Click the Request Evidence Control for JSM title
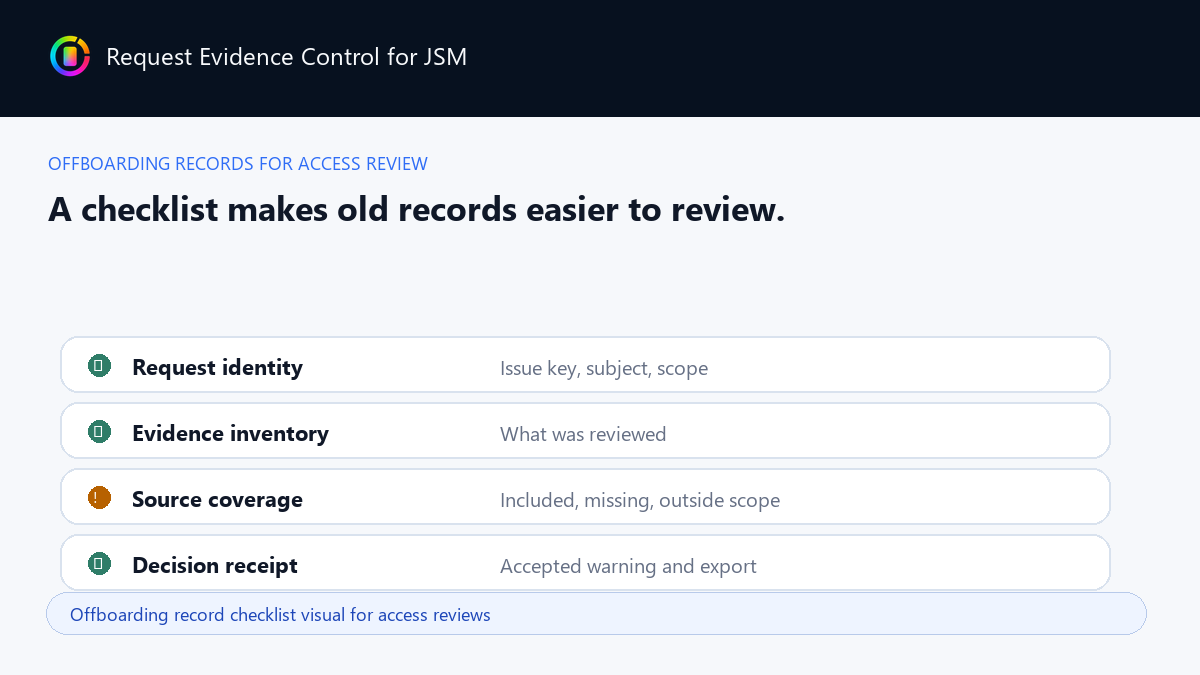 point(286,57)
